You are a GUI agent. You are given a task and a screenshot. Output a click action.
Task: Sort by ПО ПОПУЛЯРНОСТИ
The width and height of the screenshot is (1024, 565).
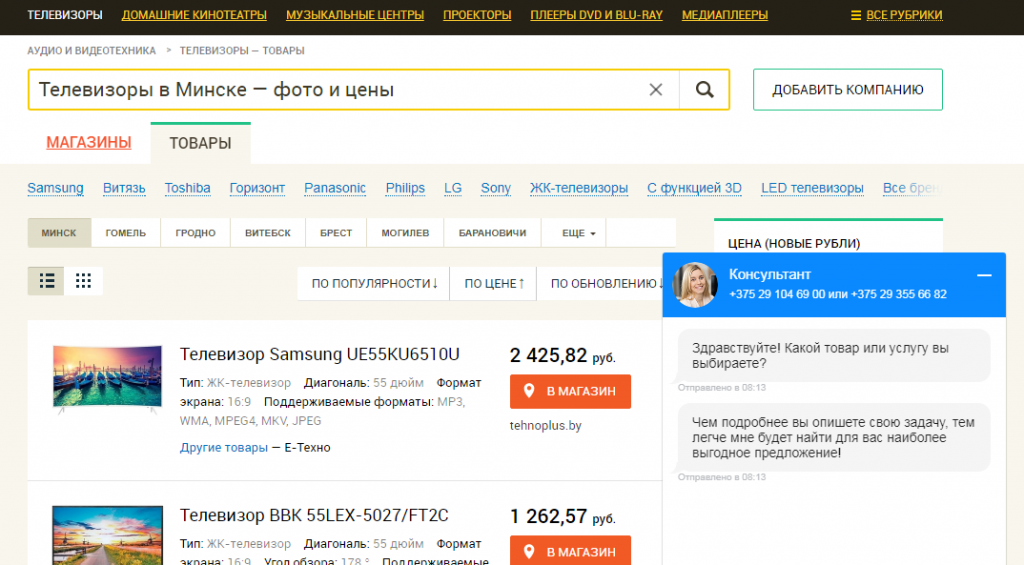[374, 283]
